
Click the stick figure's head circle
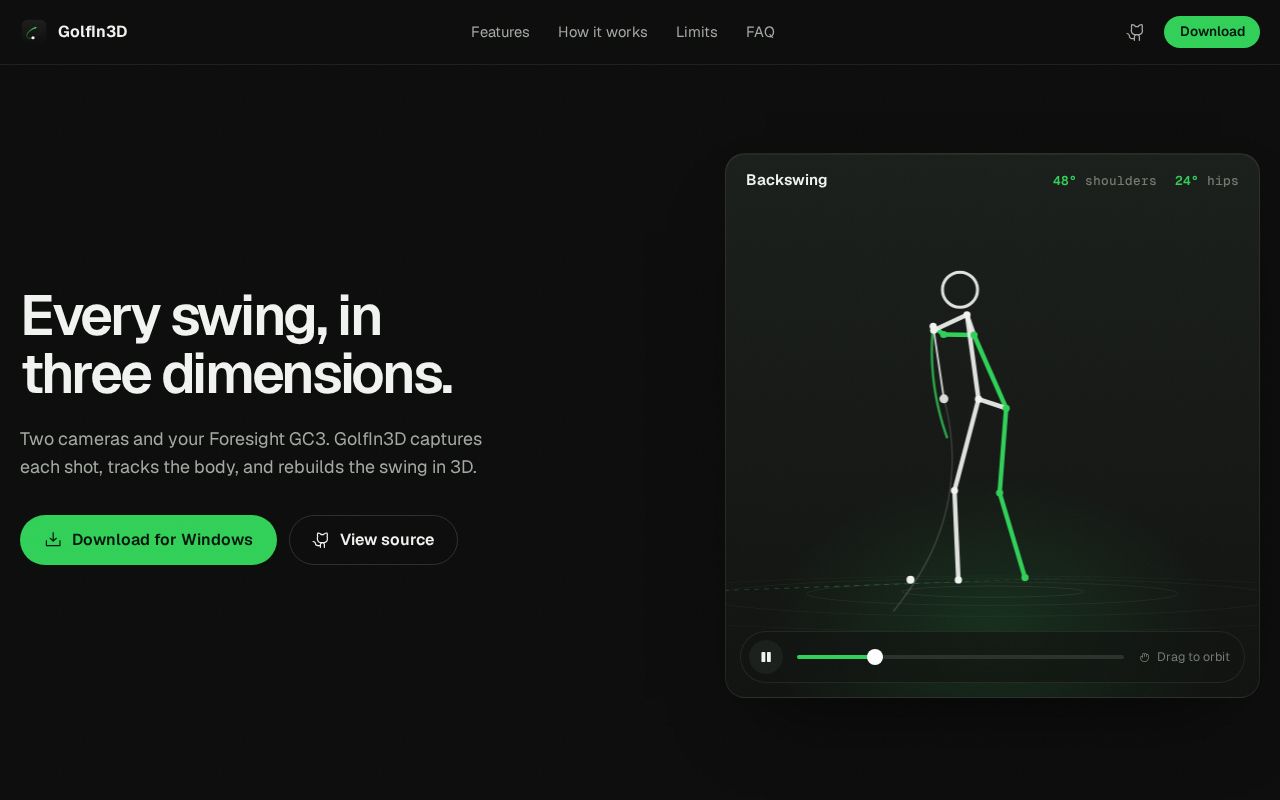[x=960, y=290]
